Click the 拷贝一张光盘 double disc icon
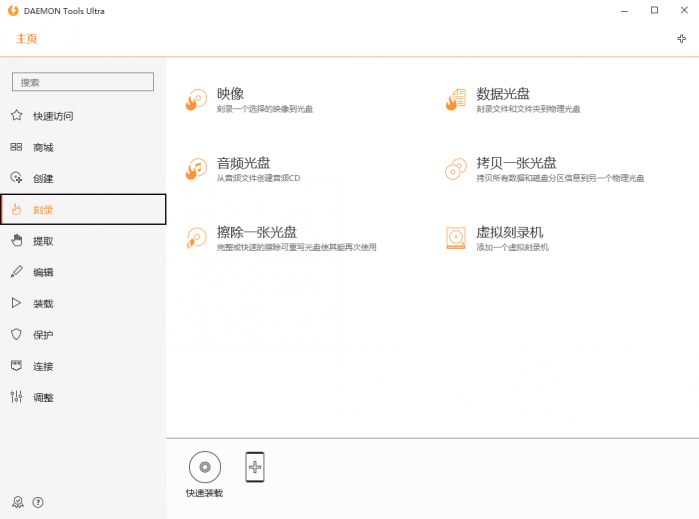The height and width of the screenshot is (519, 699). 456,169
